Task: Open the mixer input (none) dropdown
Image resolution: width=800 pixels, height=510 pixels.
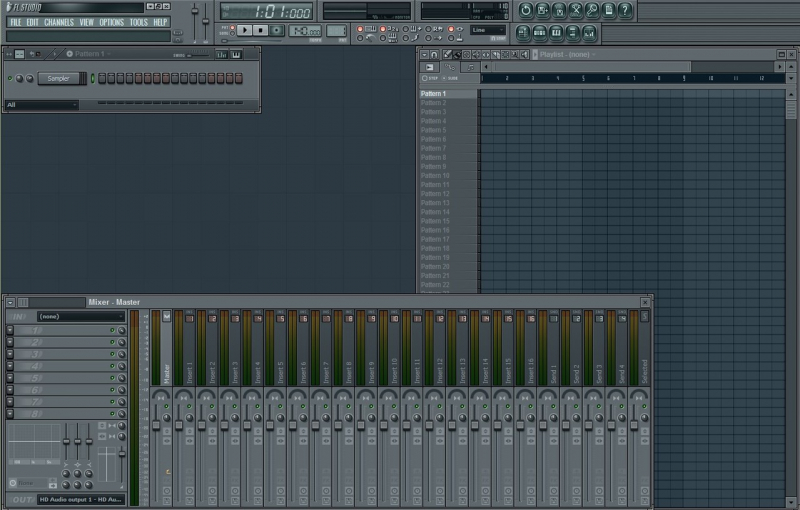Action: point(80,316)
